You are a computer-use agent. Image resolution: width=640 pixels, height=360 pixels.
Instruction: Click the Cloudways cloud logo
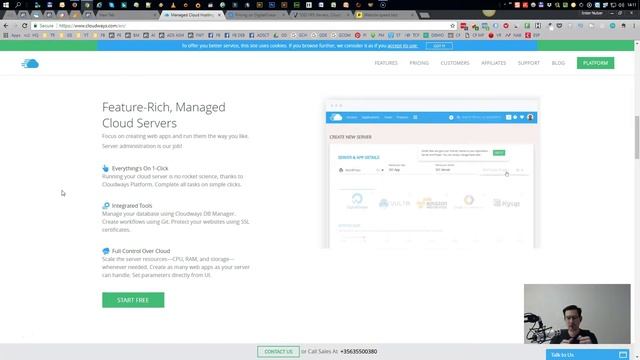30,63
